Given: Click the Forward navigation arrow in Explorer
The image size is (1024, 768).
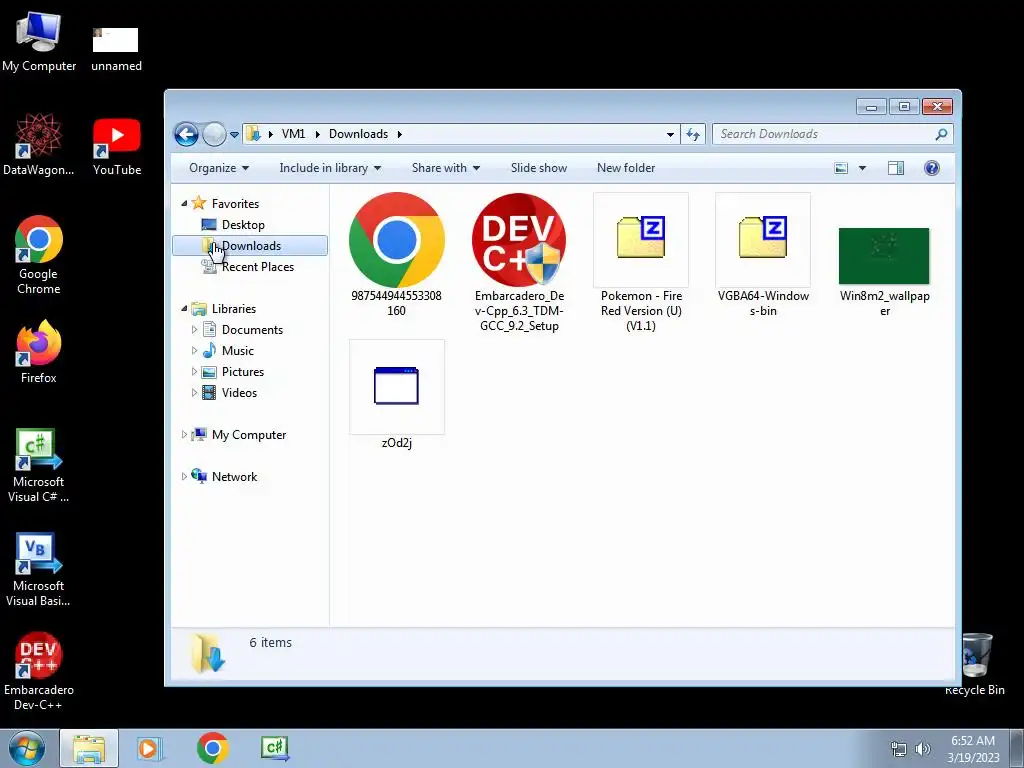Looking at the screenshot, I should 214,135.
